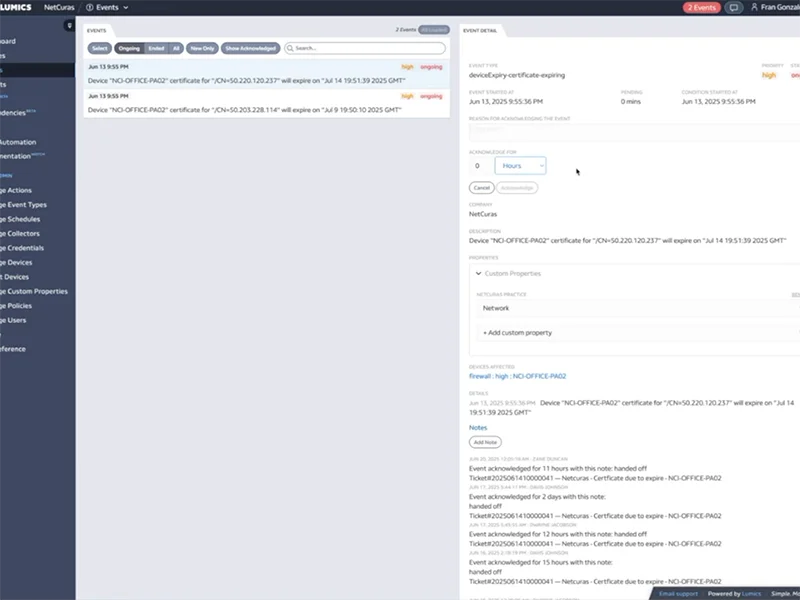Click the deviceExpiry-certificate-expiring event type text

pos(517,75)
